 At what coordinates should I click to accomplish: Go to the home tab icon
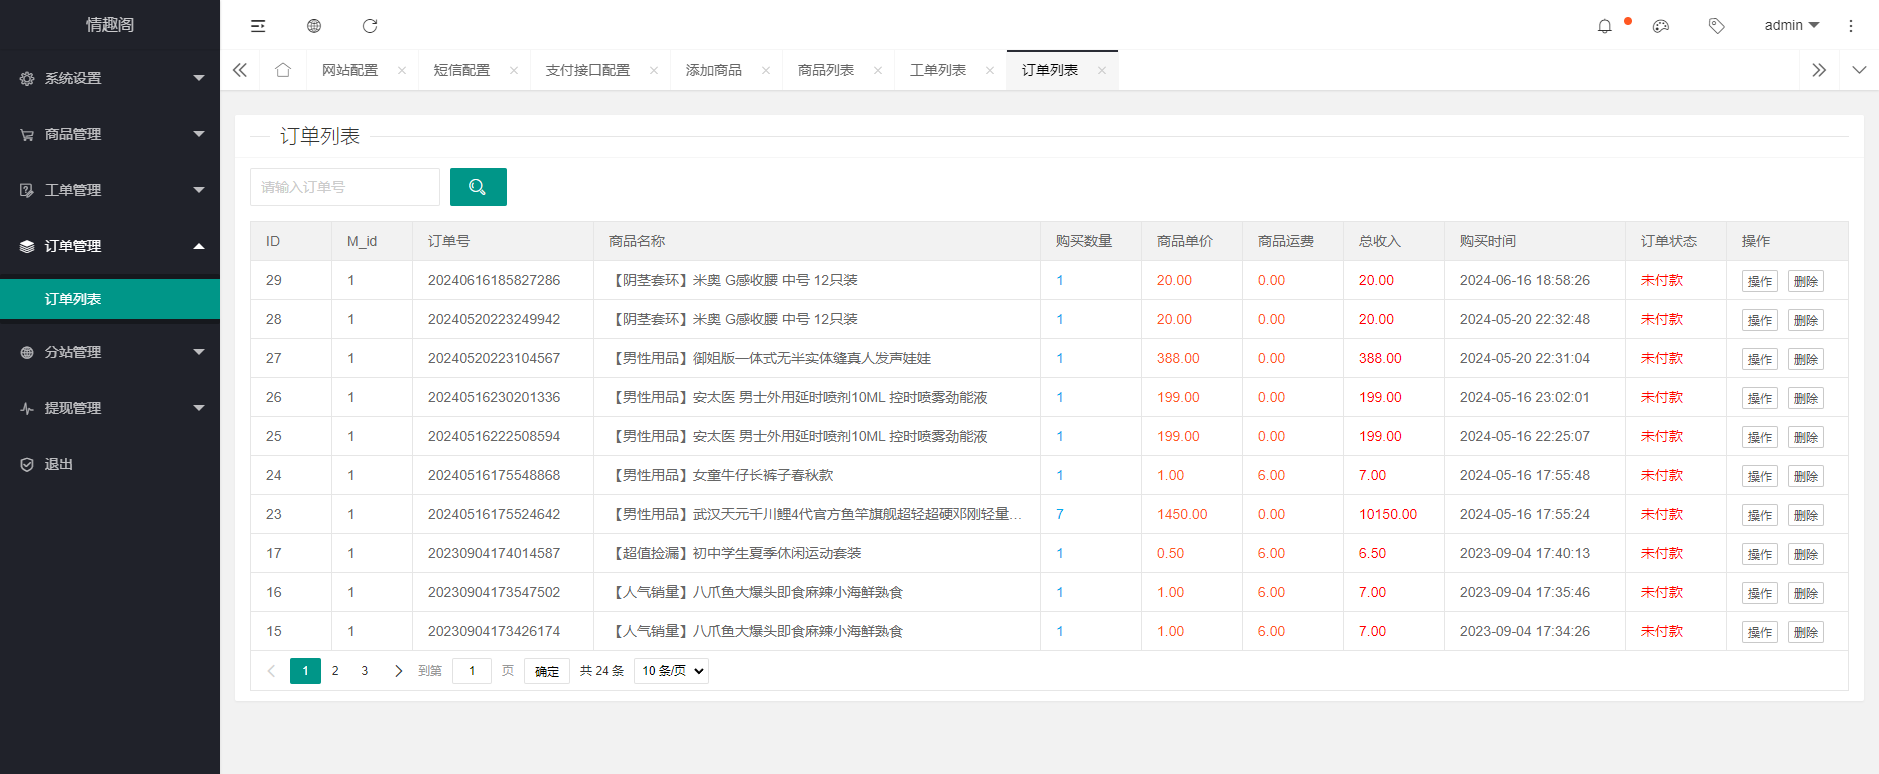click(x=283, y=70)
